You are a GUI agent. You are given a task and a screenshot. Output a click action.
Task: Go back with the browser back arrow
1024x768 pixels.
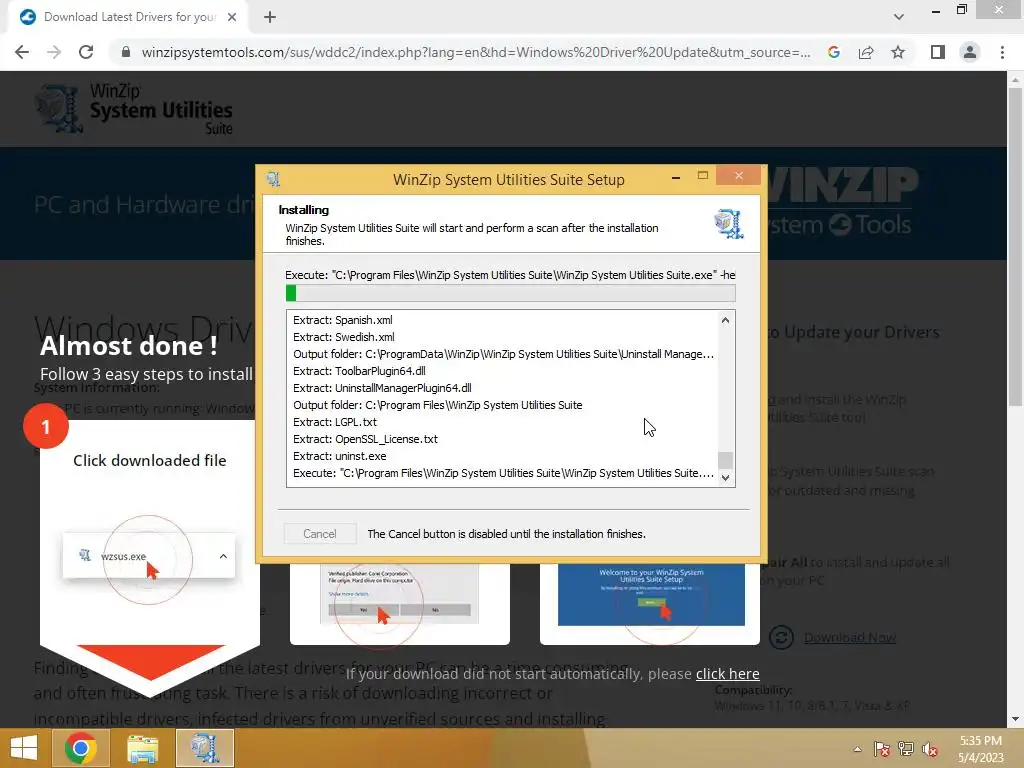pos(22,52)
